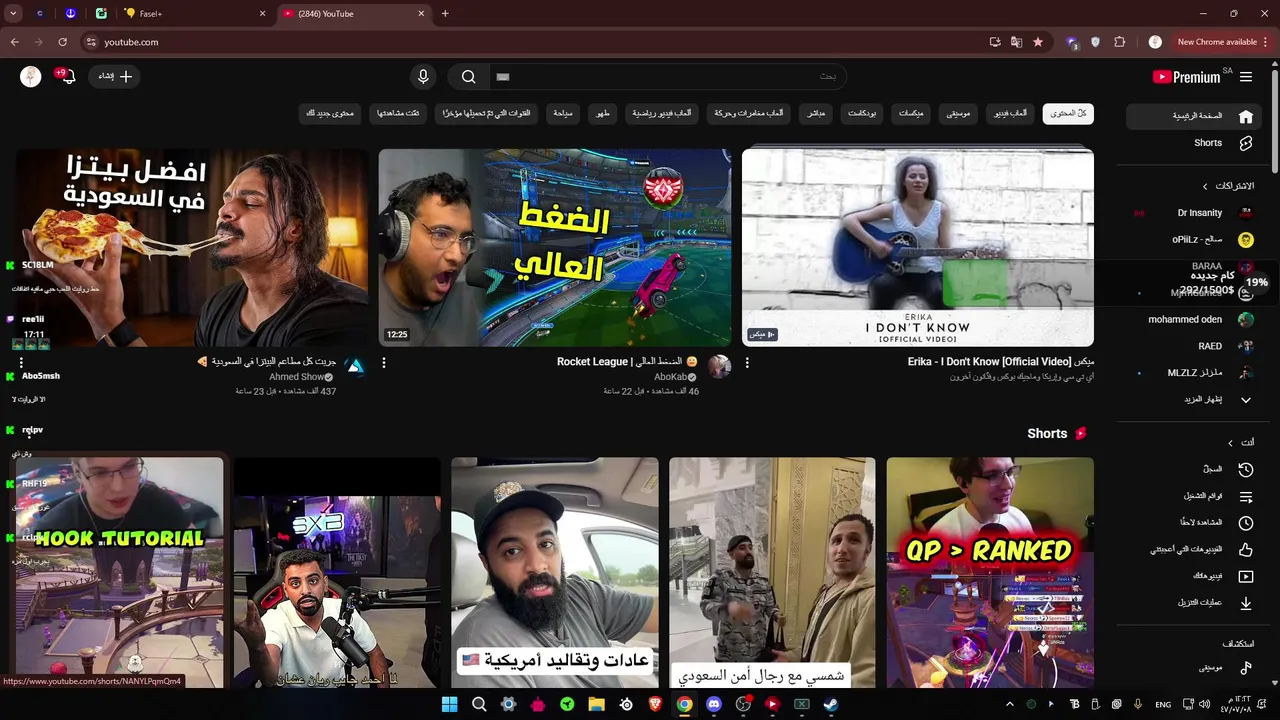Click the search magnifier icon
Image resolution: width=1280 pixels, height=720 pixels.
pos(468,77)
